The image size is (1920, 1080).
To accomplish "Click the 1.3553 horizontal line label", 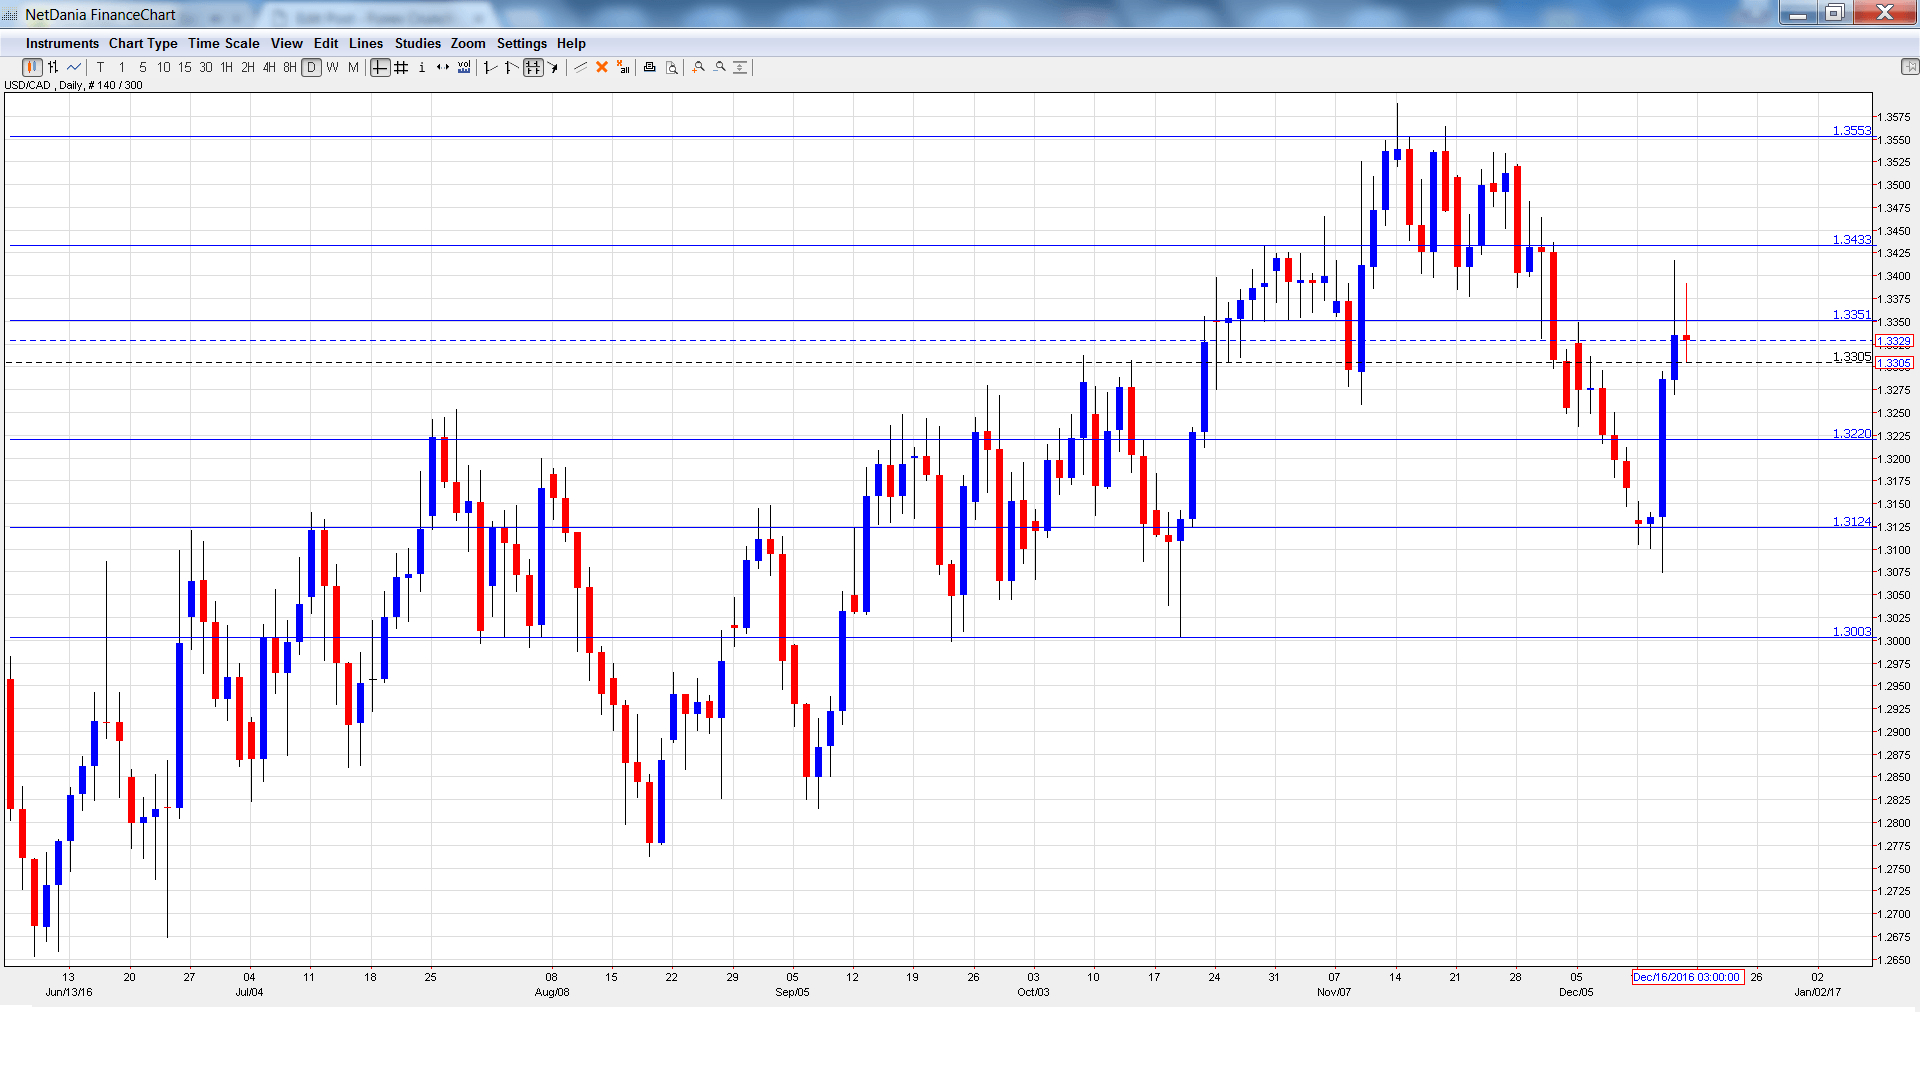I will pos(1850,131).
